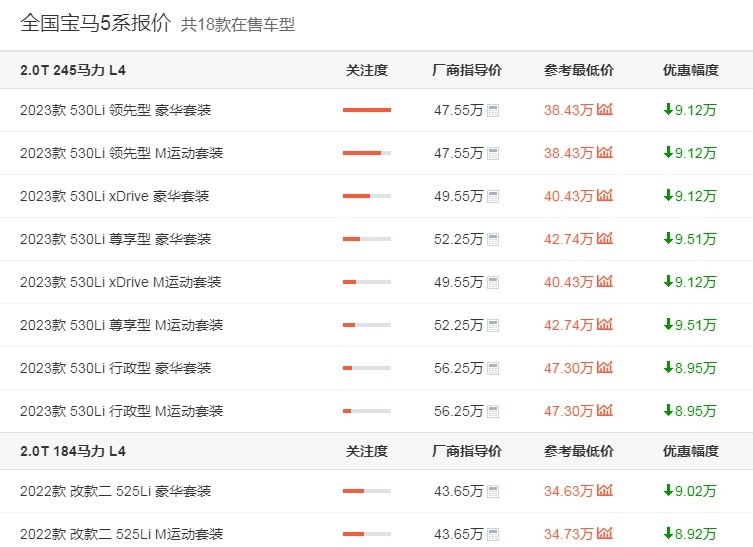Click discount 9.51万 on 尊享型 豪华套装 row
The image size is (753, 547).
click(690, 239)
